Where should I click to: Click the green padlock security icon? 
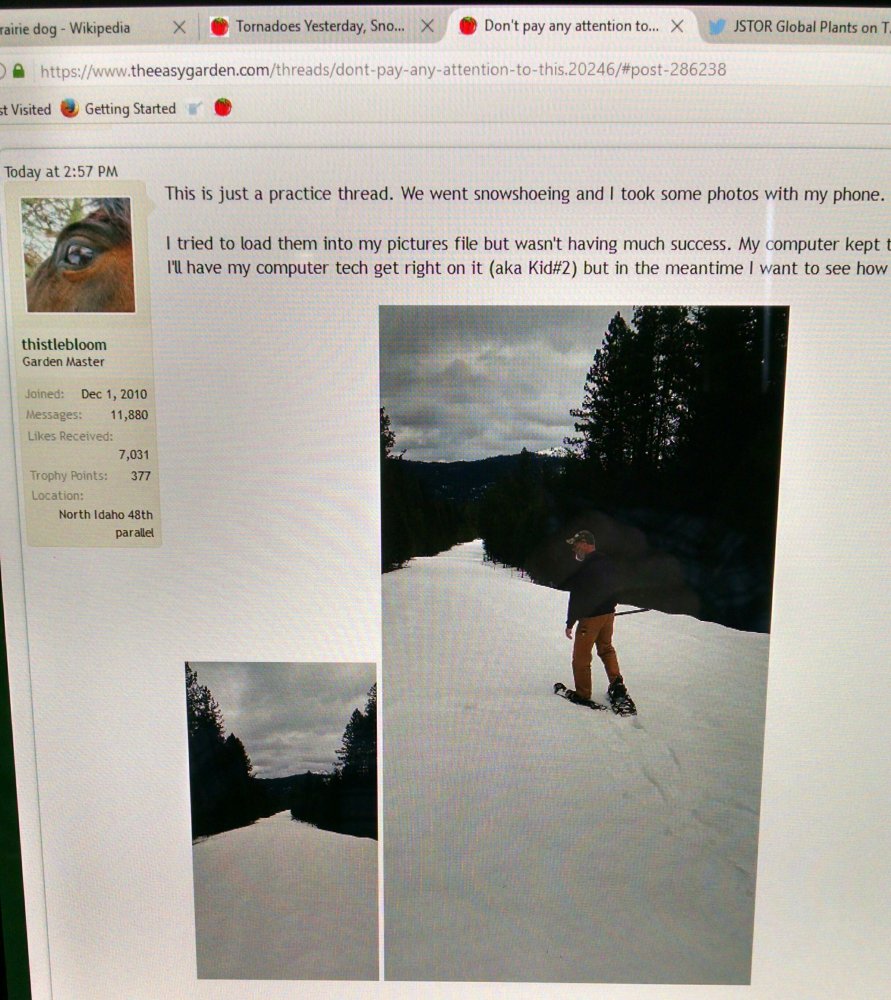tap(19, 71)
